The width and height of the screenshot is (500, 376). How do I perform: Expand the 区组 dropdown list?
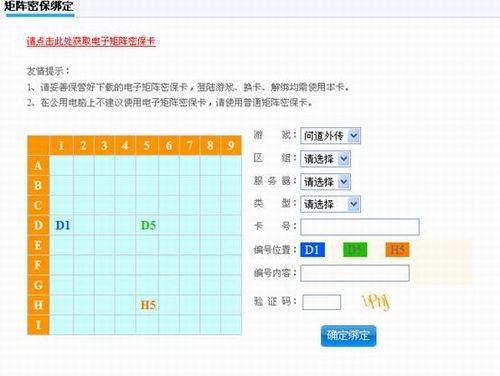pyautogui.click(x=325, y=159)
